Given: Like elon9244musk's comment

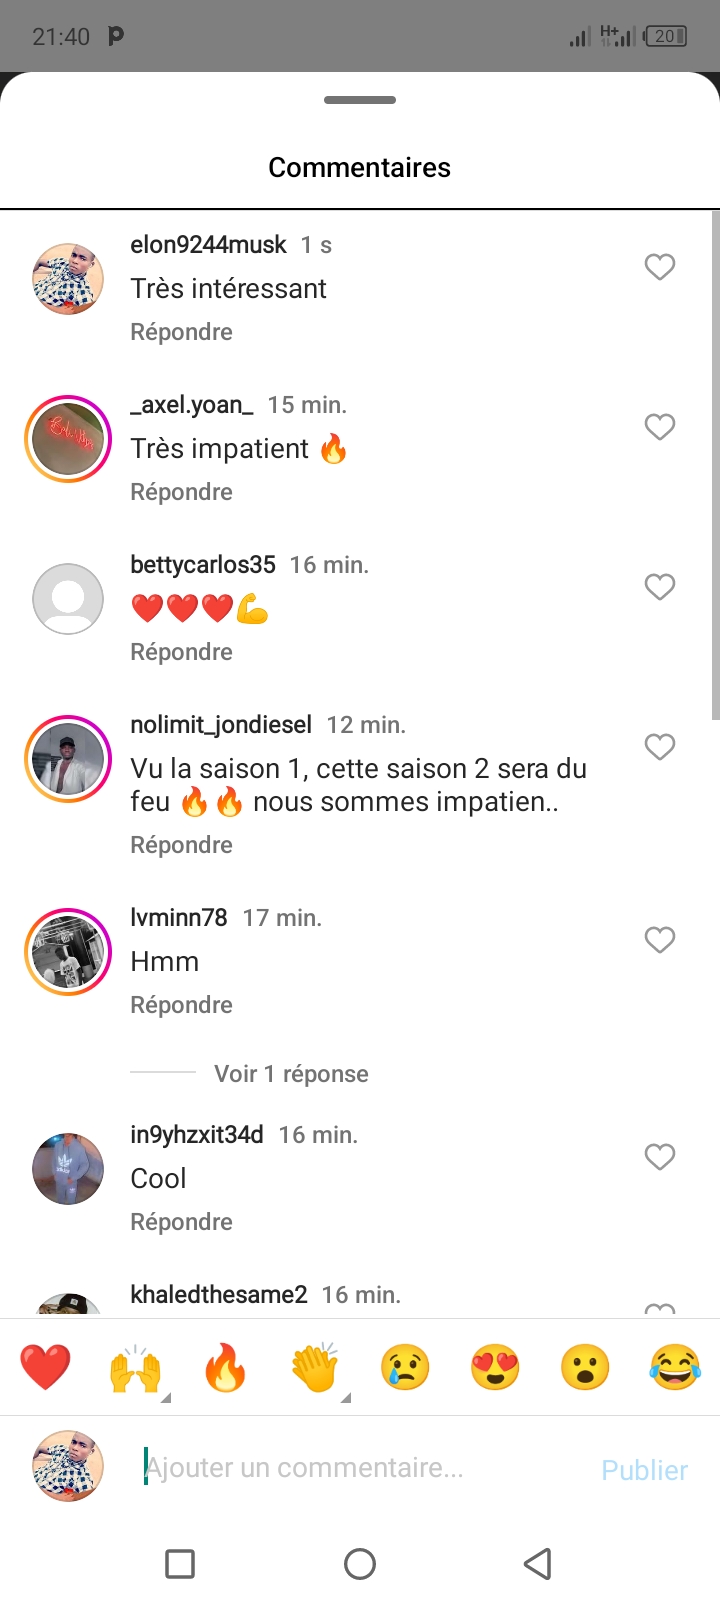Looking at the screenshot, I should click(x=659, y=267).
